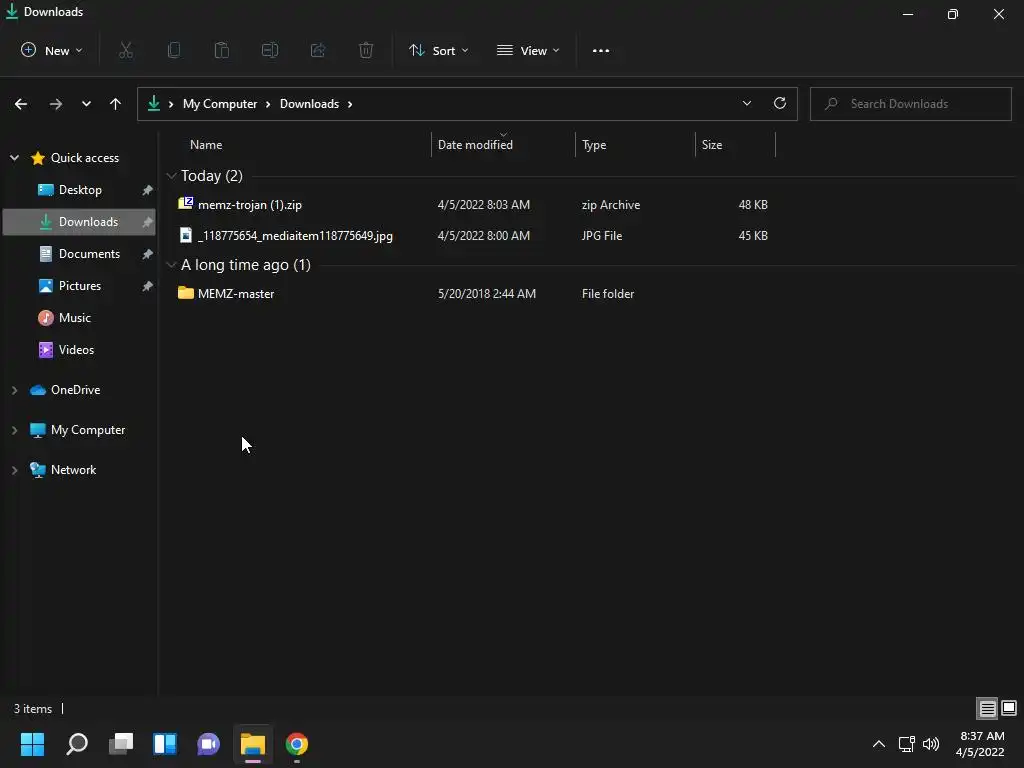1024x768 pixels.
Task: Click the Paste clipboard icon
Action: [222, 50]
